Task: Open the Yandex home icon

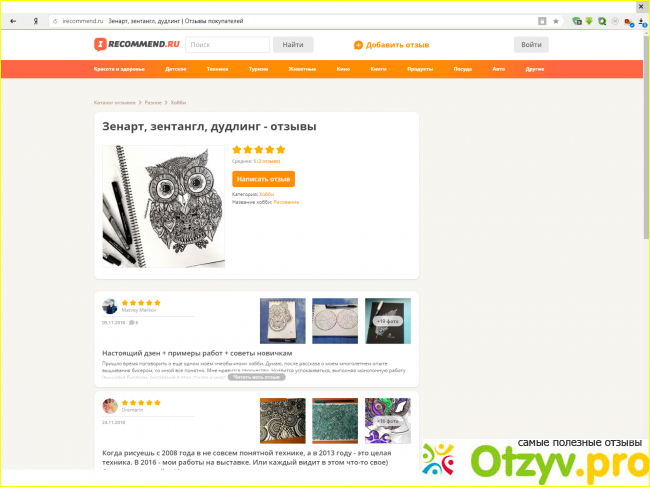Action: [36, 21]
